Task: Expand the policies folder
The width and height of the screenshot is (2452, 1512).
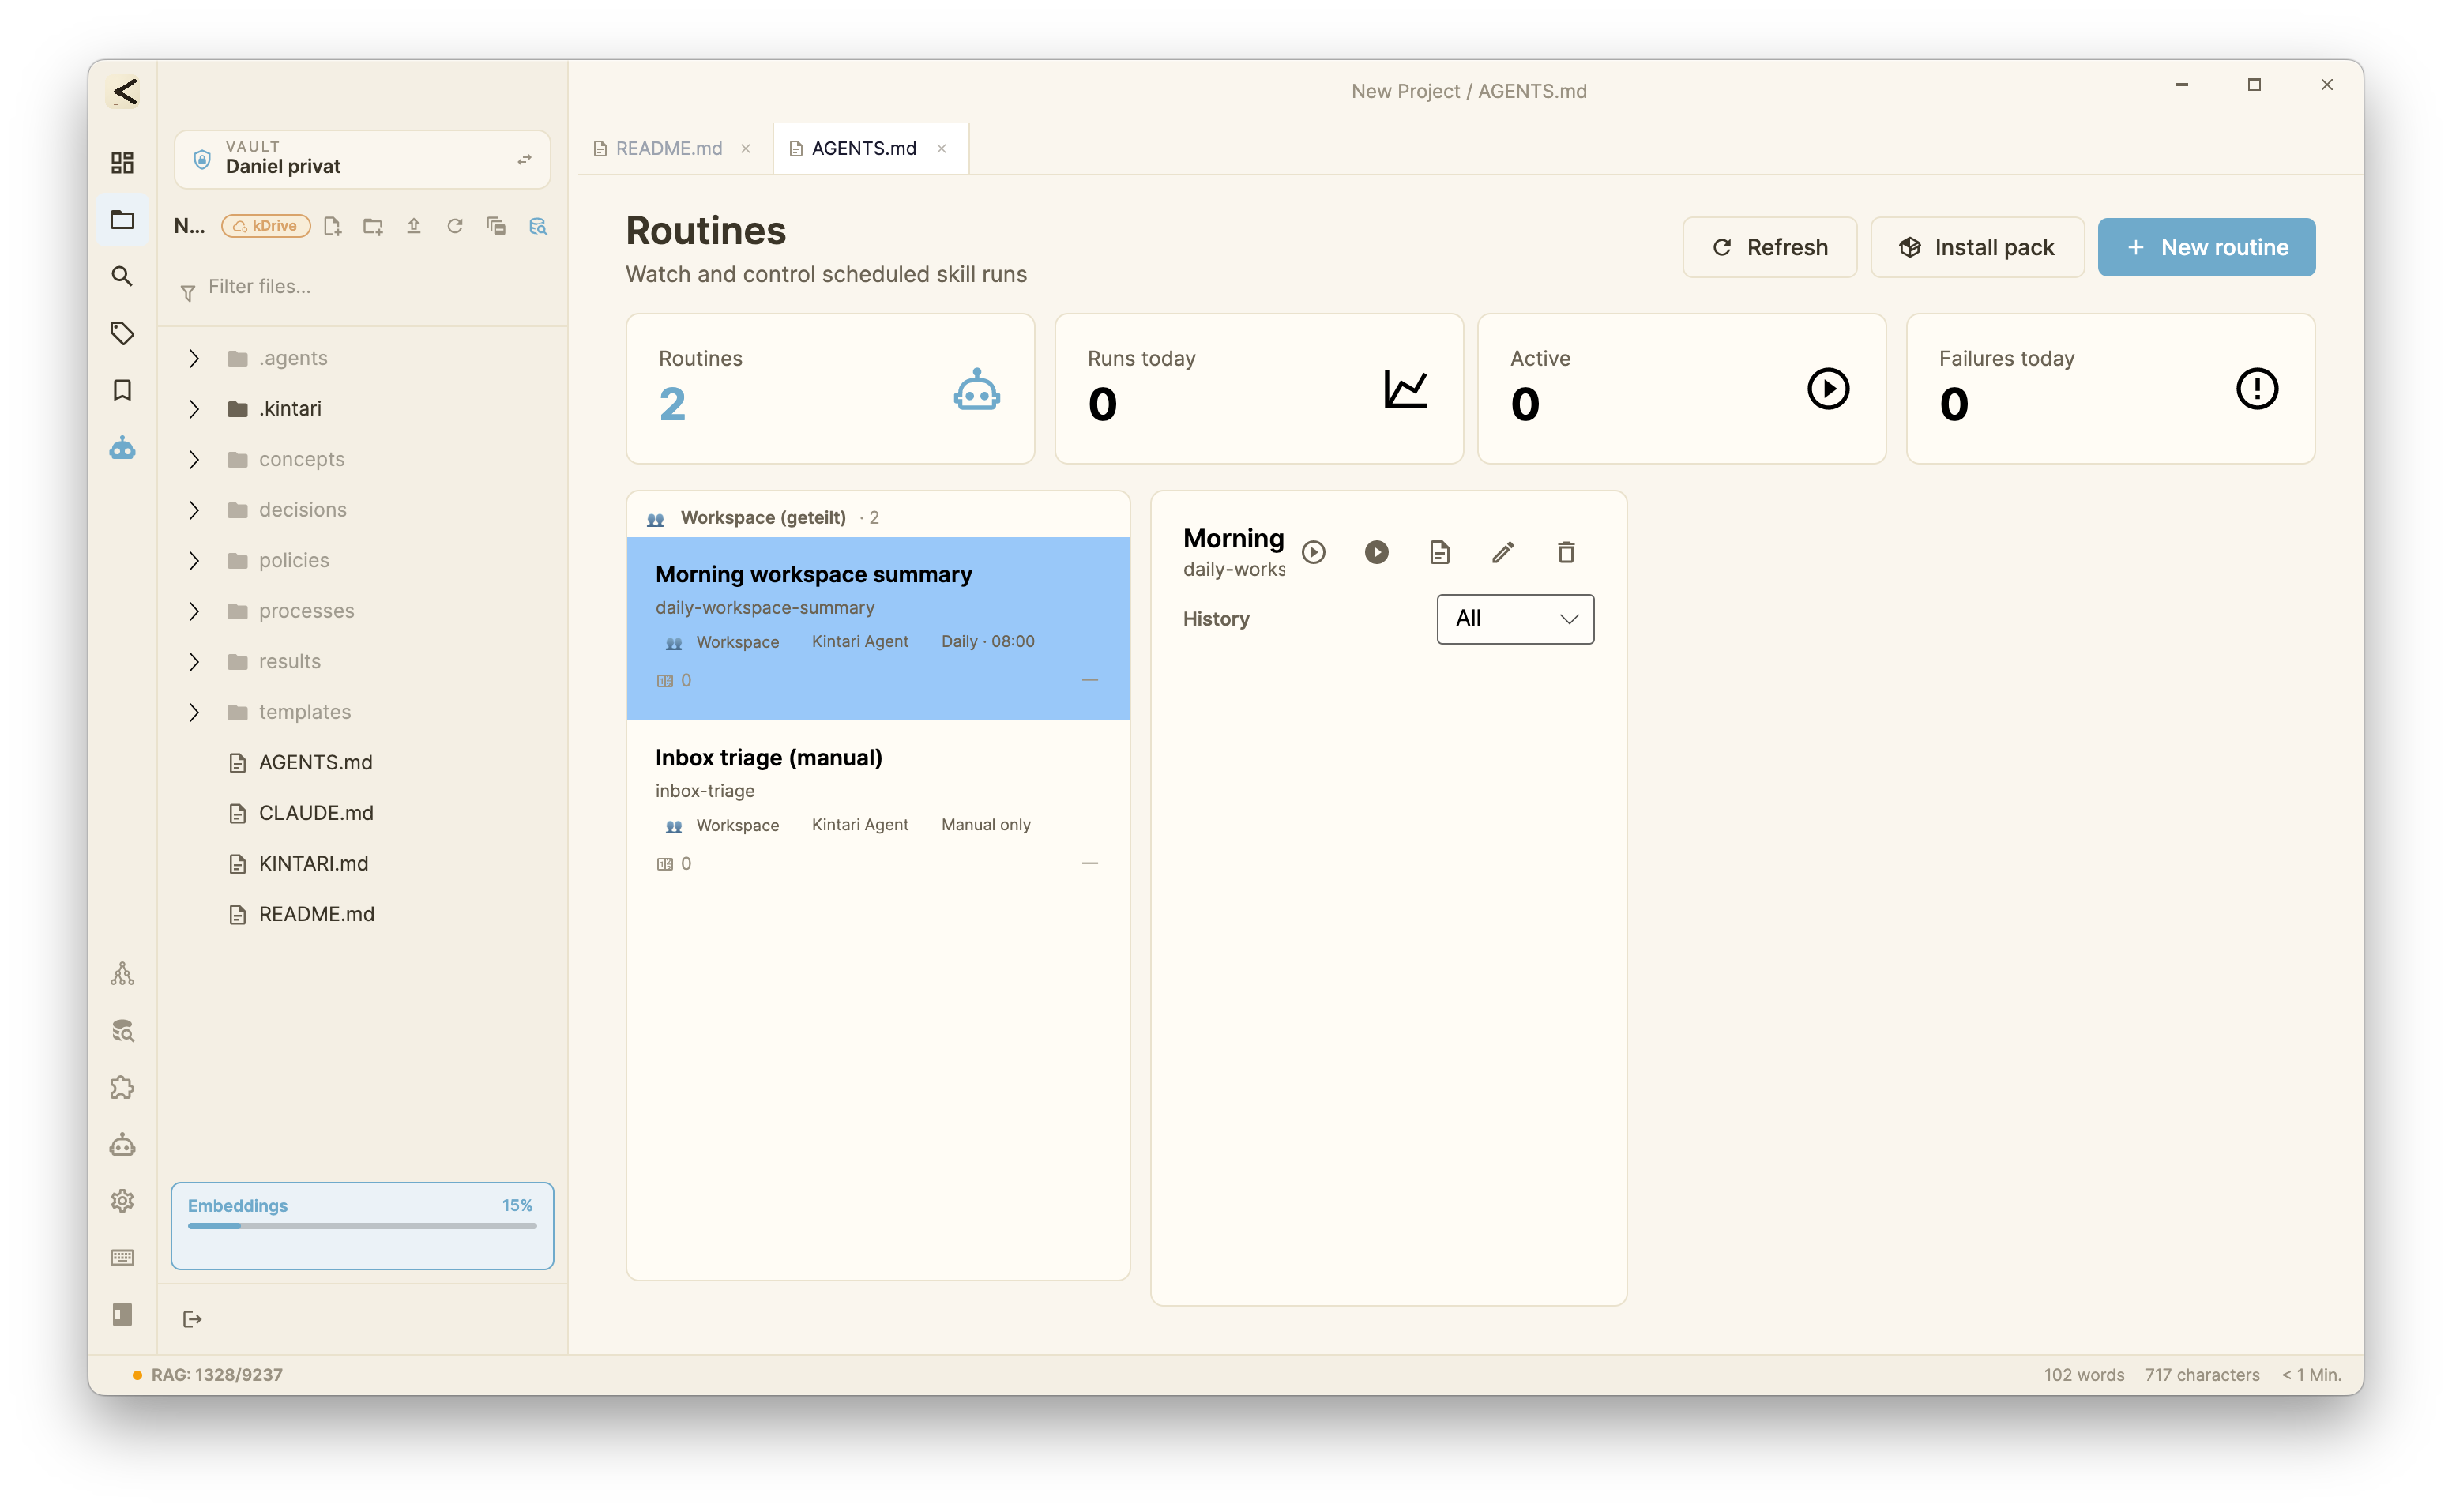Action: point(194,560)
